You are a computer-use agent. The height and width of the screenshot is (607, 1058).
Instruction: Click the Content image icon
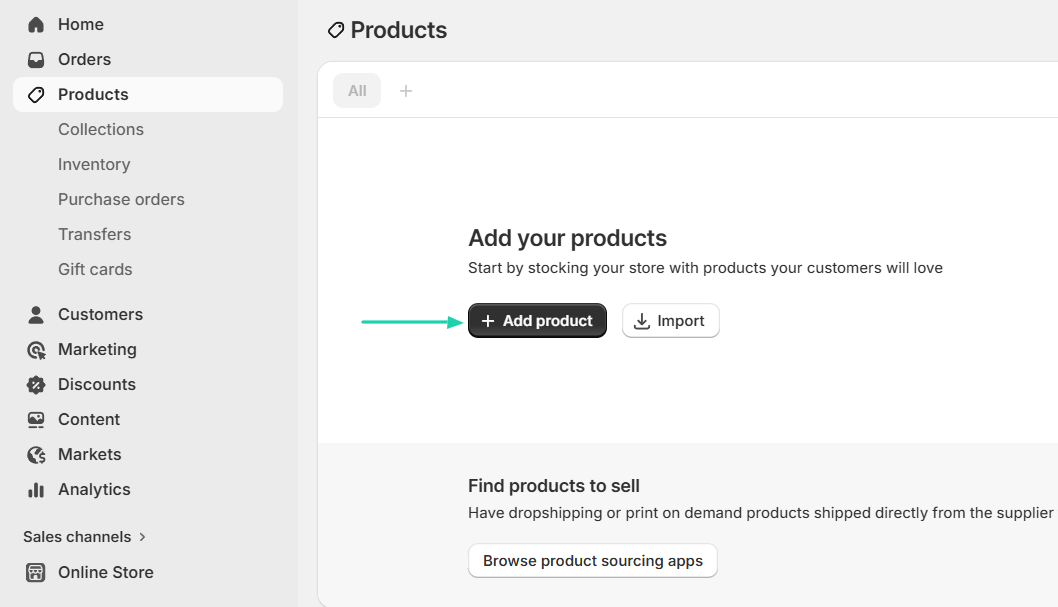tap(36, 419)
